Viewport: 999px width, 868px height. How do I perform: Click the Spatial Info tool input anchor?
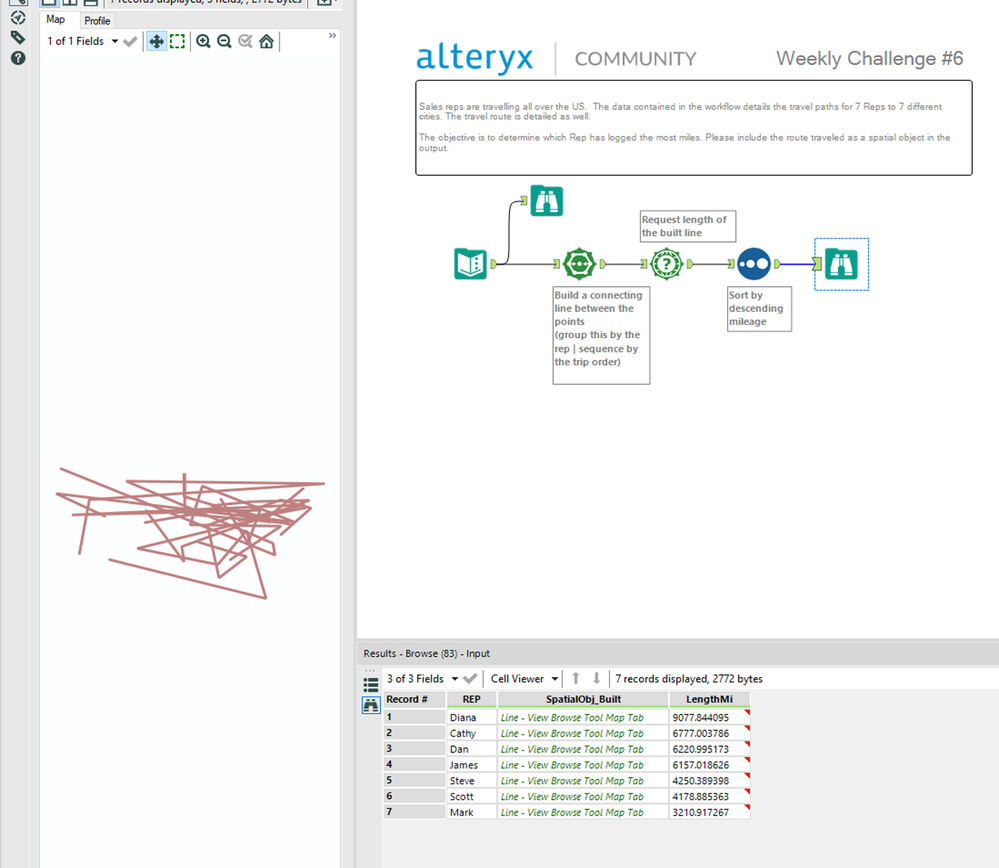[644, 264]
